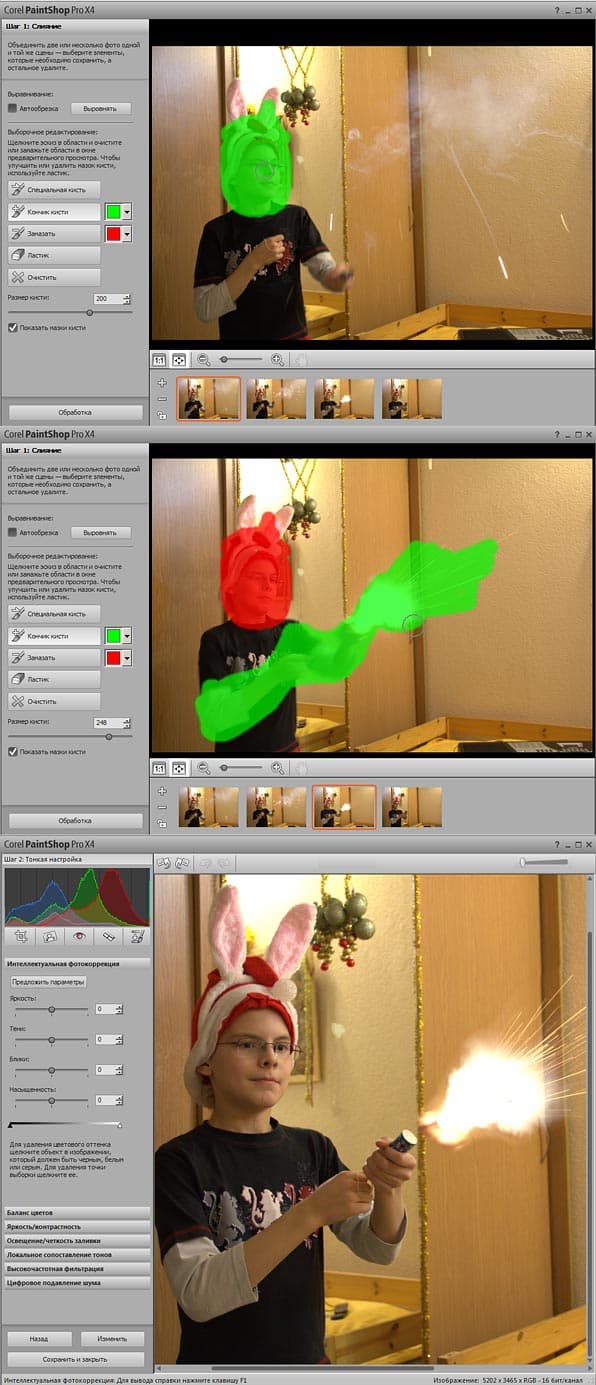Screen dimensions: 596x1385
Task: Click 1:1 zoom icon in brush-size-200 window
Action: [159, 360]
